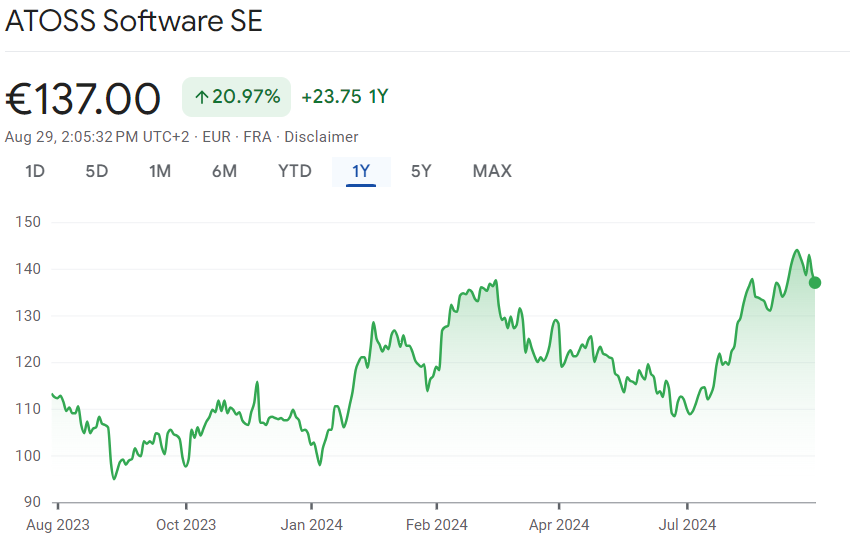
Task: Select the 1Y time range tab
Action: [361, 171]
